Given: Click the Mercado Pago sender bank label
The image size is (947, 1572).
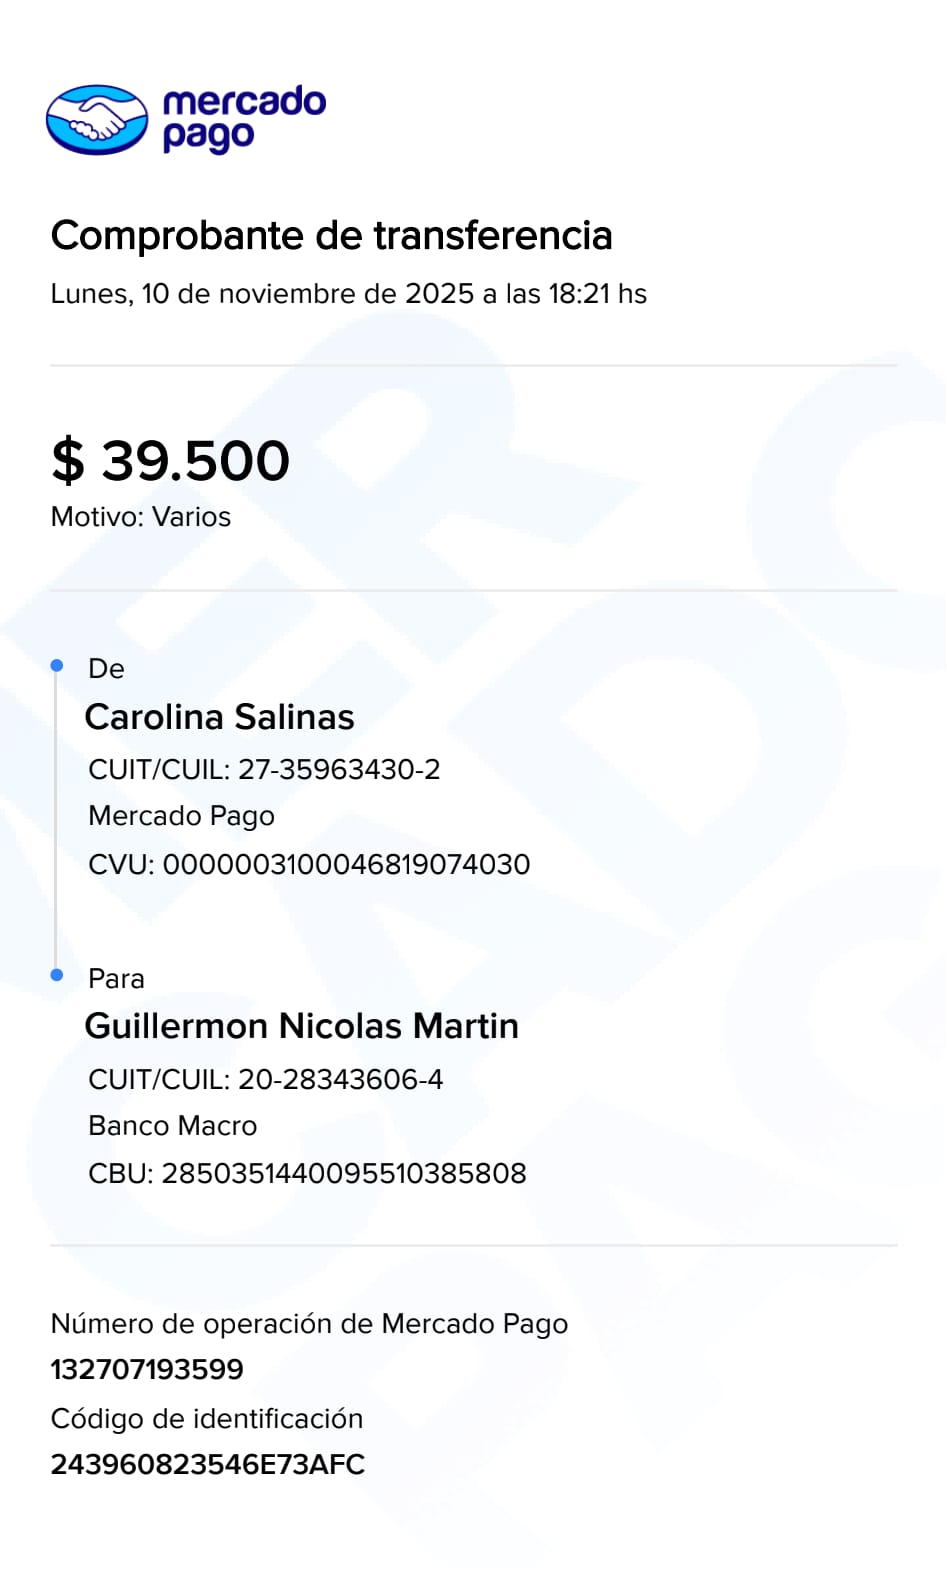Looking at the screenshot, I should point(181,816).
